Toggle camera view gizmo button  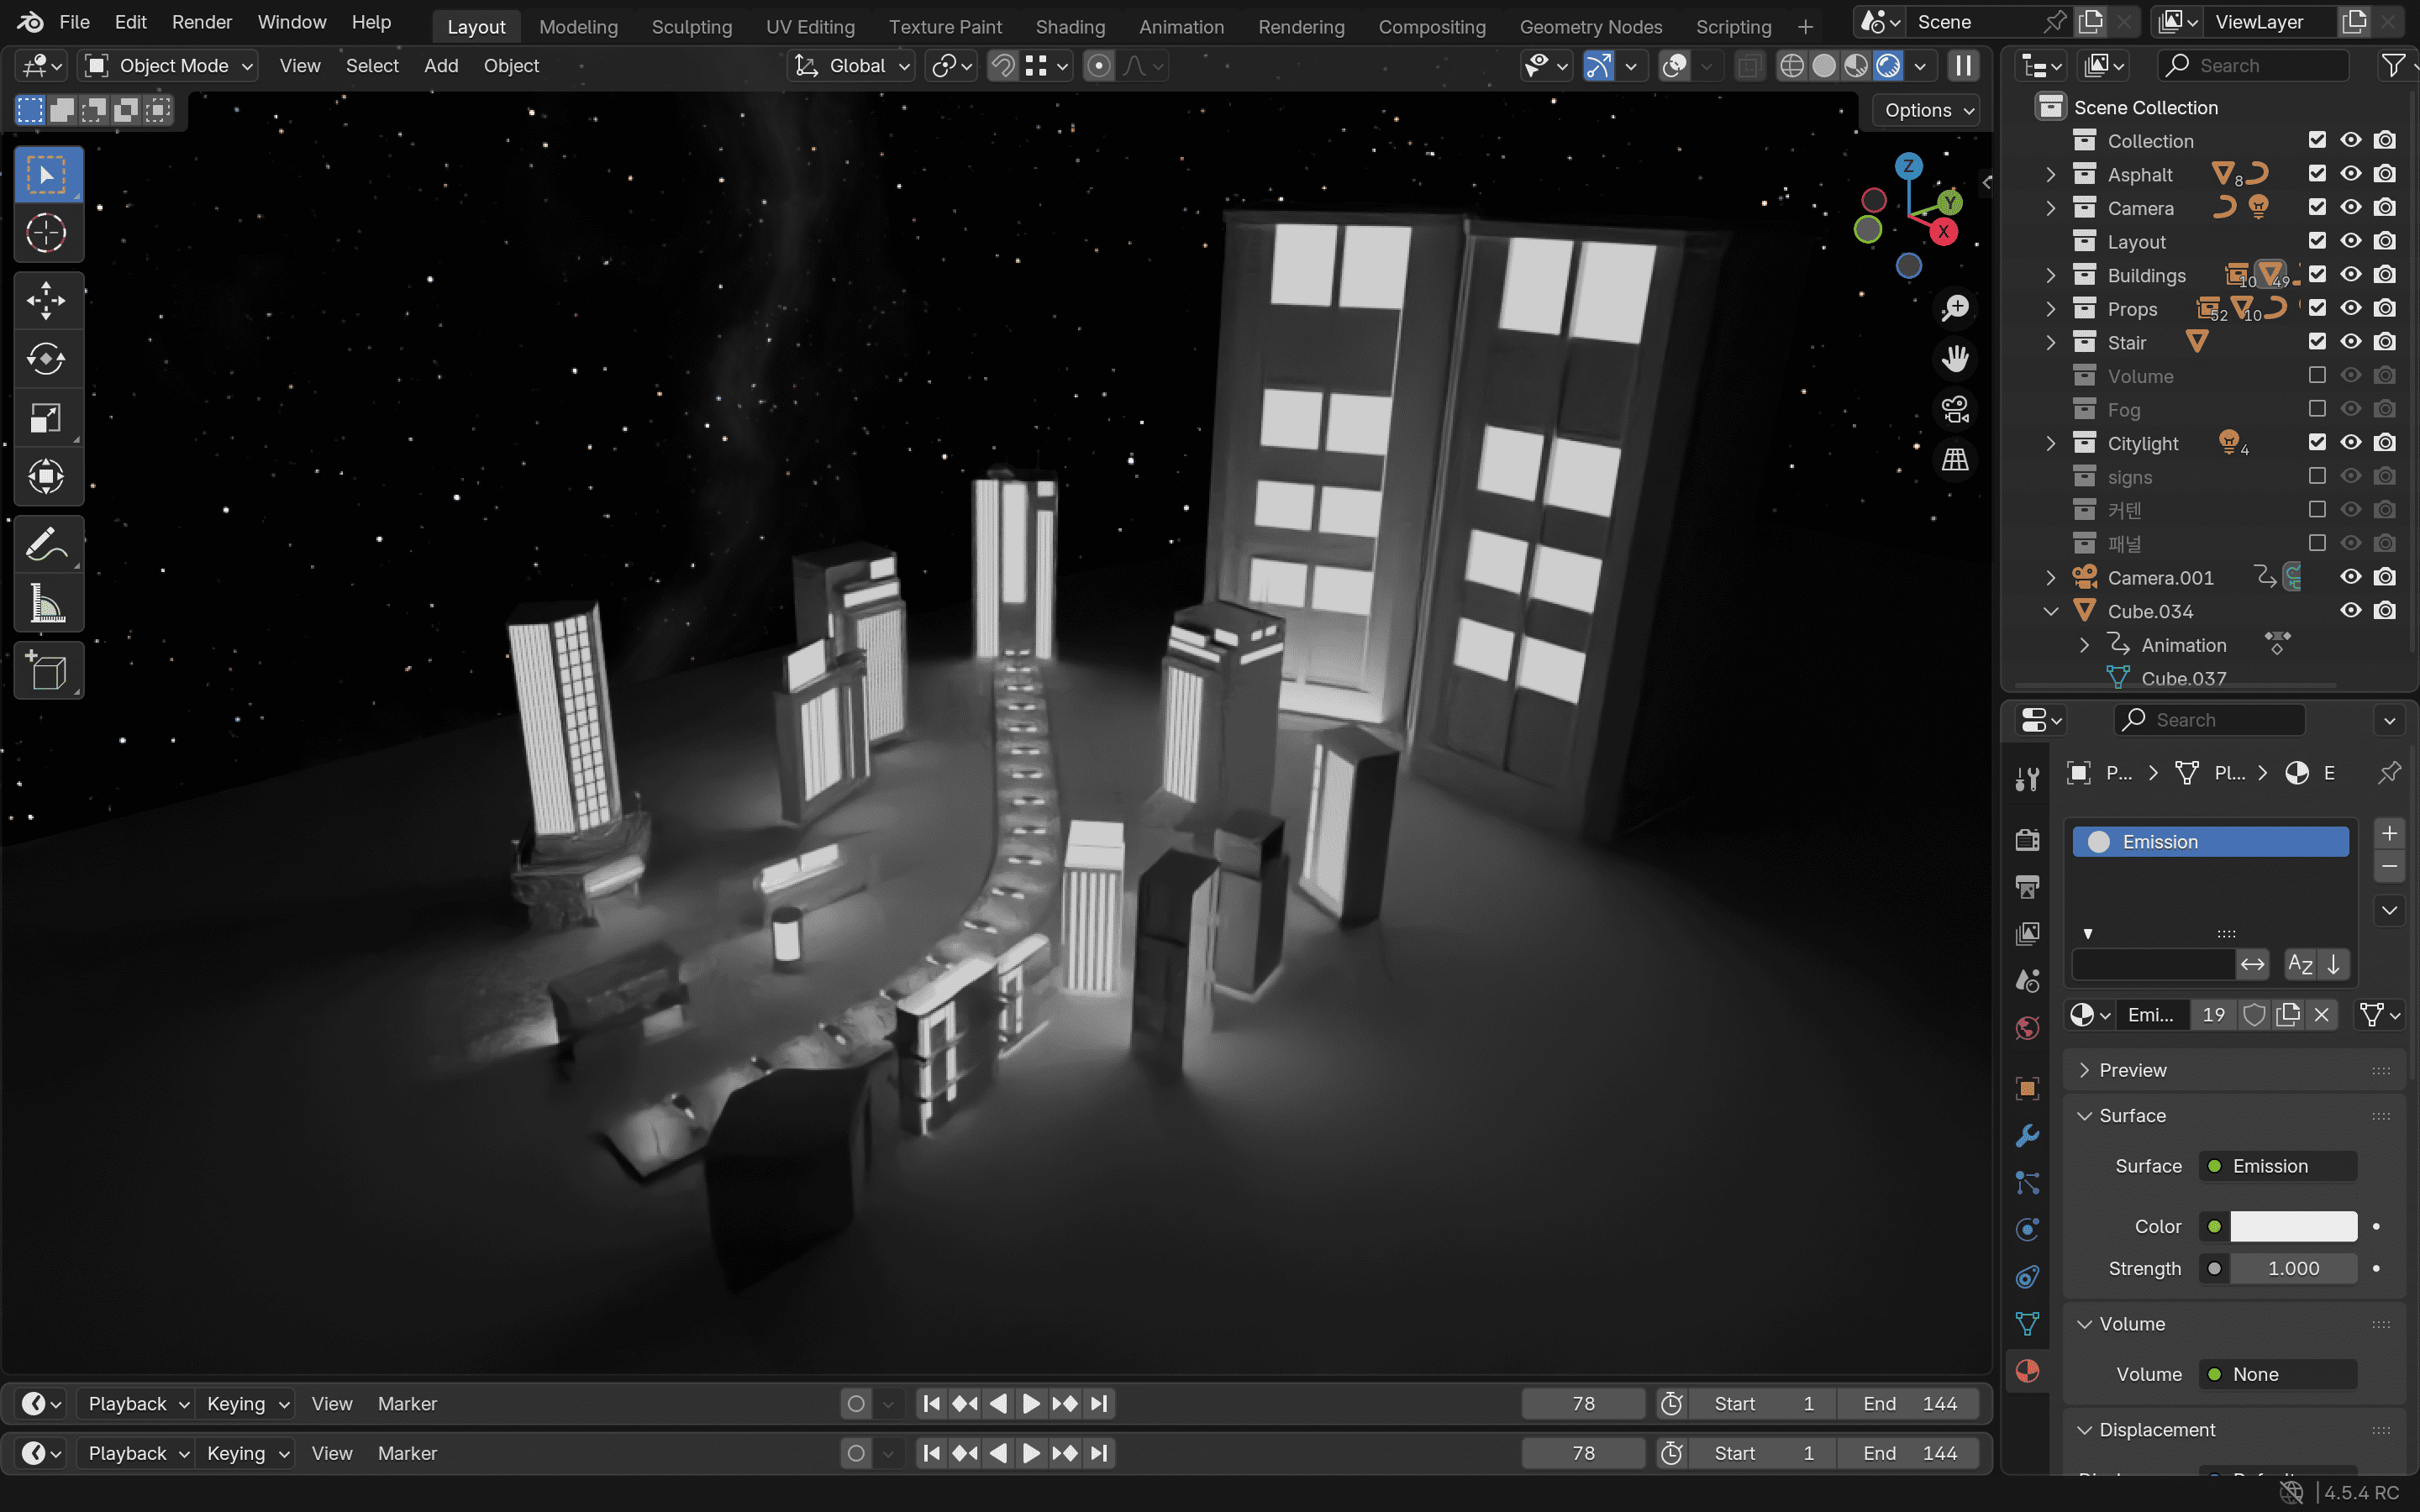coord(1954,409)
